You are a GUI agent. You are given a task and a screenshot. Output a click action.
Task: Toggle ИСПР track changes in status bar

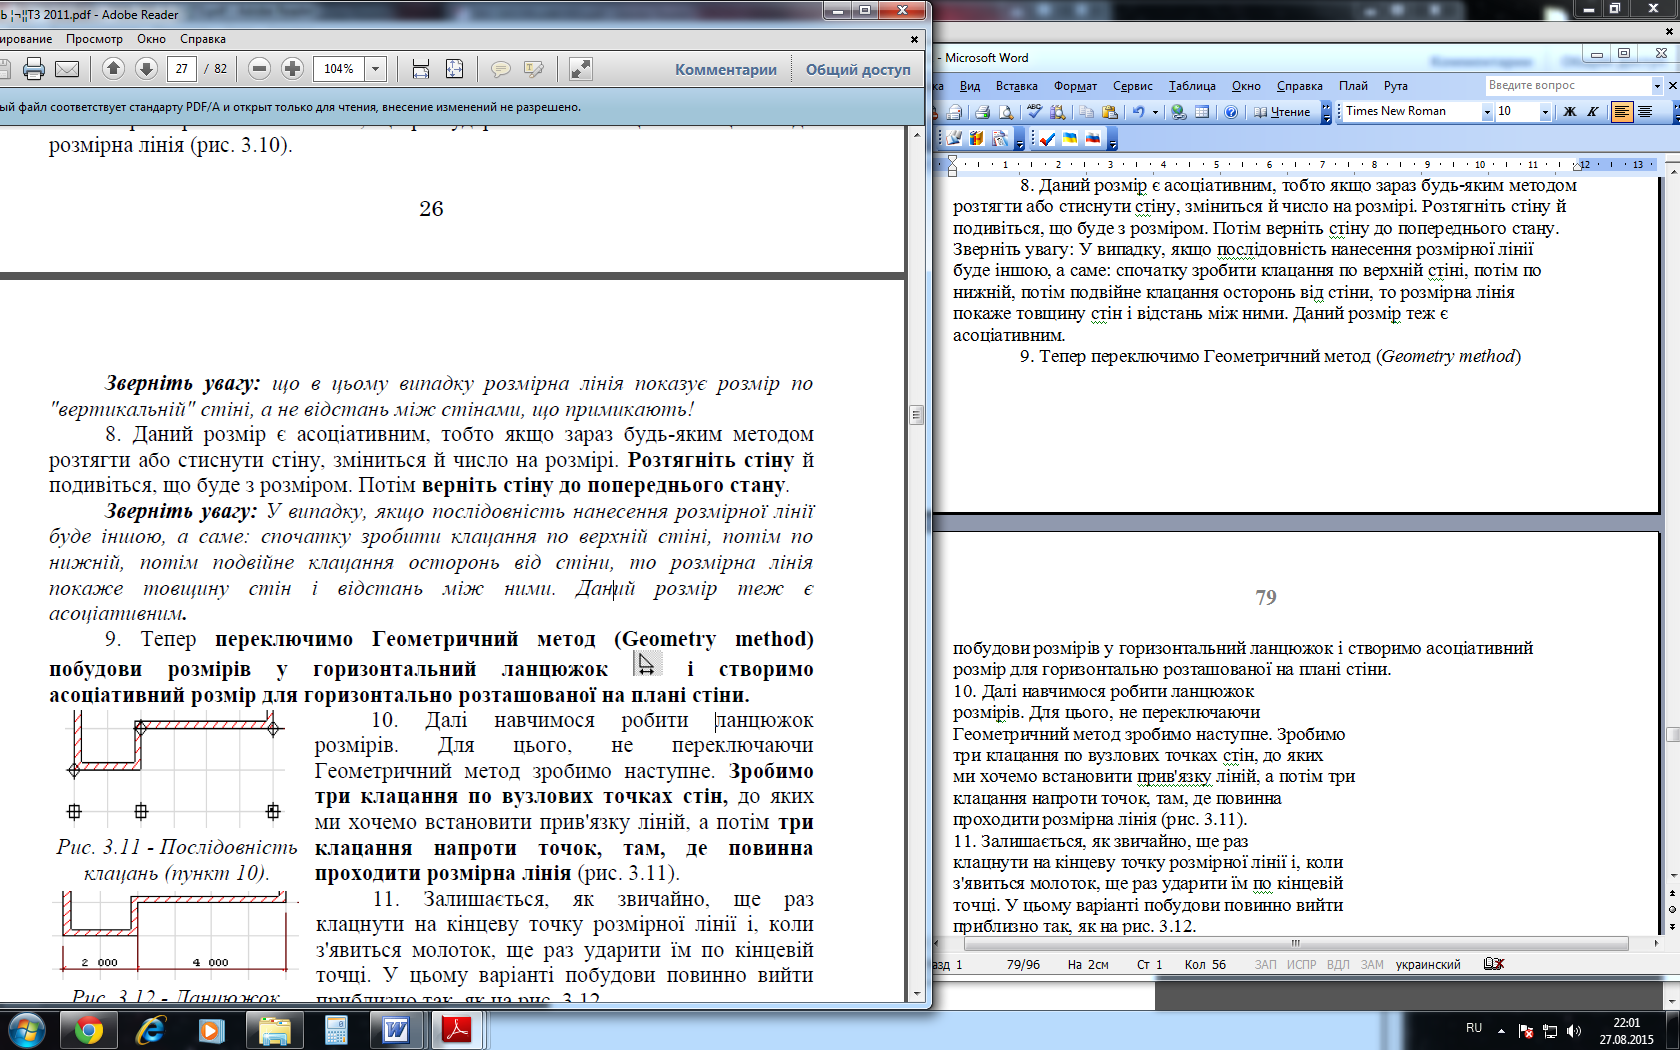coord(1301,965)
